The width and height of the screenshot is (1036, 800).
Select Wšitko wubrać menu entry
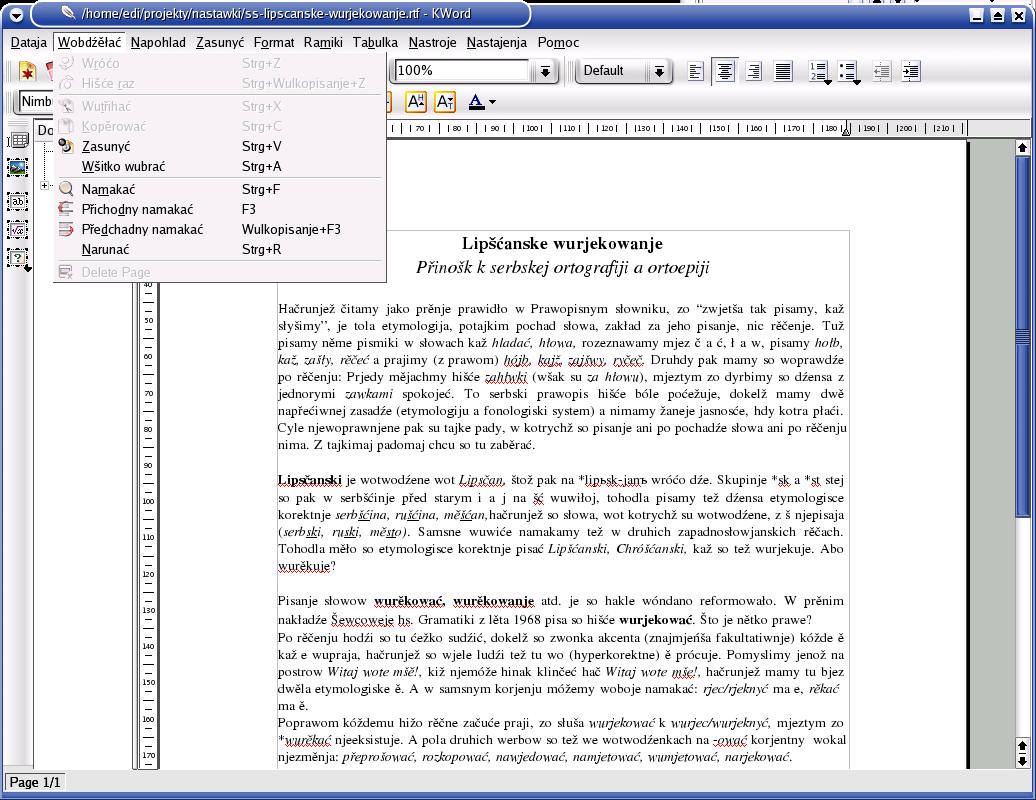pos(123,166)
